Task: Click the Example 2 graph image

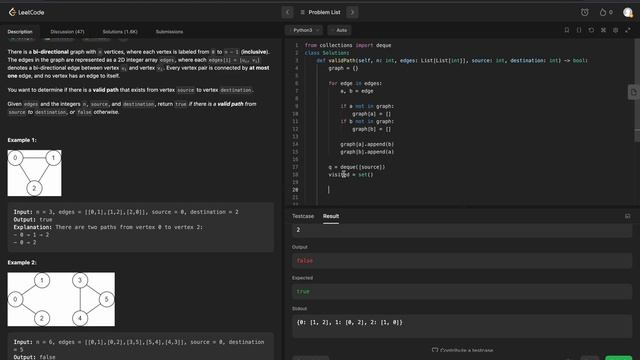Action: (x=61, y=299)
